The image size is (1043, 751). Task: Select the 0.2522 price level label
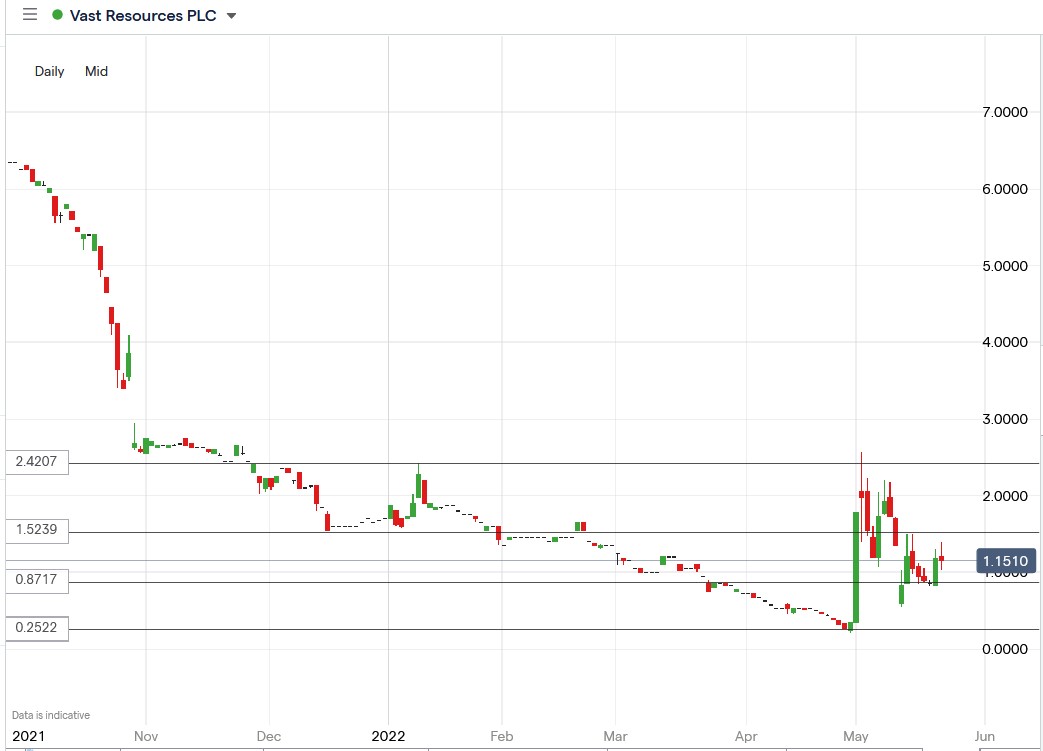pos(36,628)
